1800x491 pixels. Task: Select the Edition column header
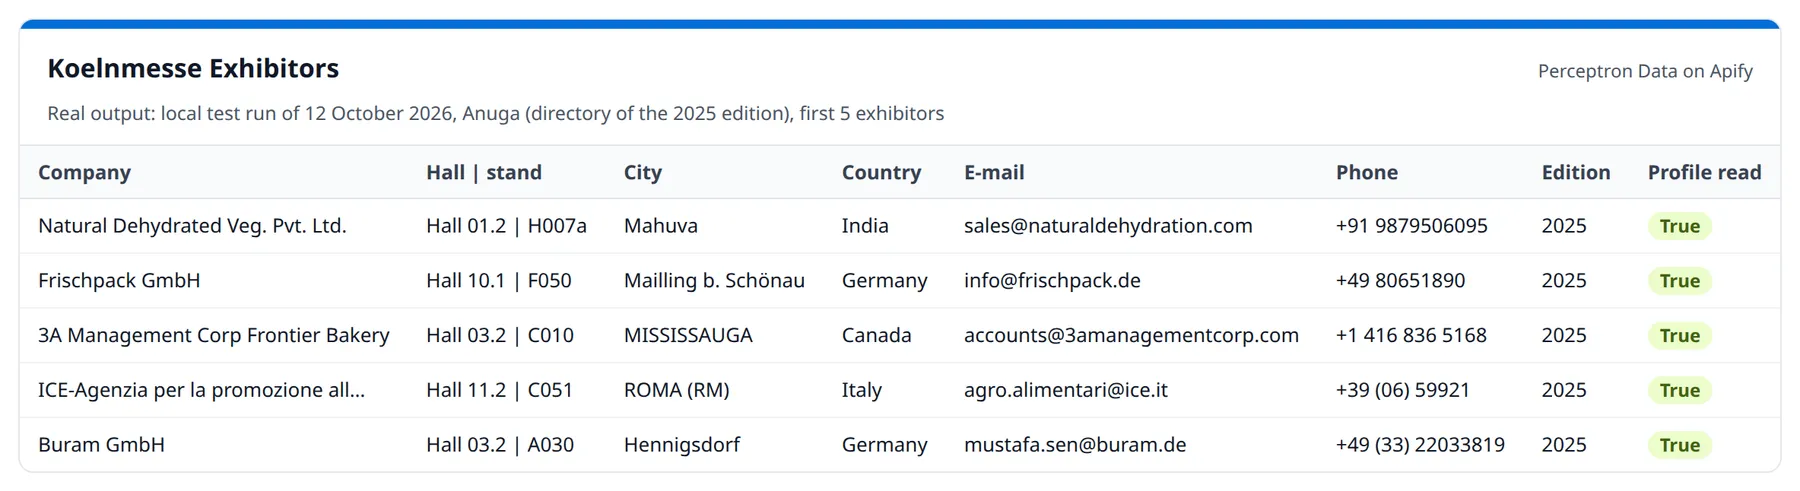click(1576, 172)
